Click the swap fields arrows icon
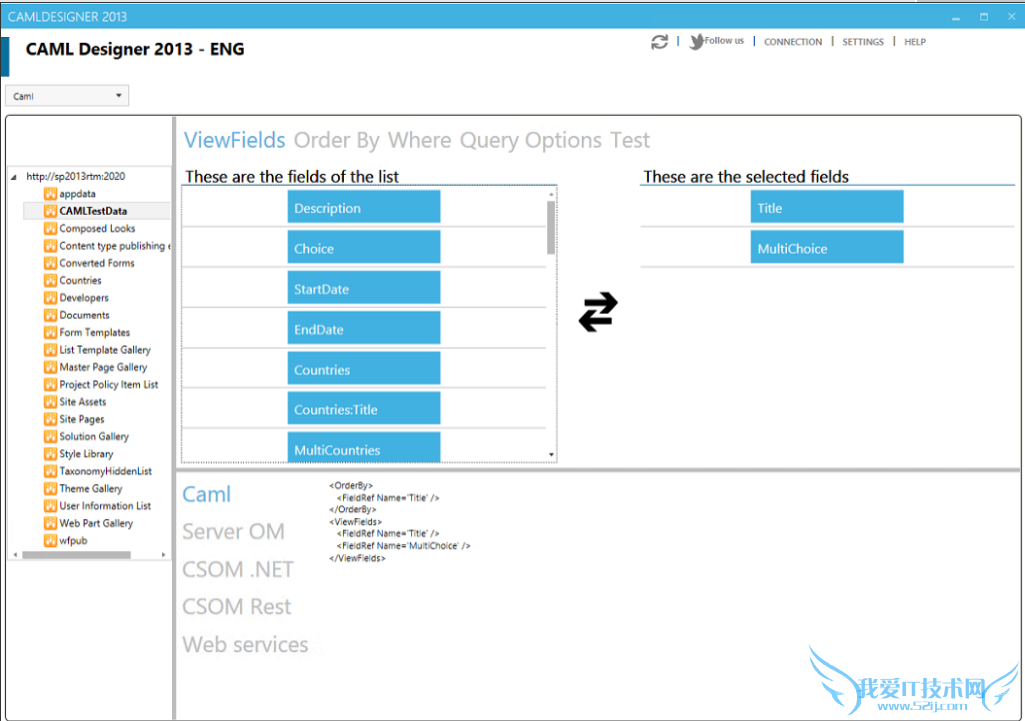This screenshot has height=721, width=1025. 598,312
